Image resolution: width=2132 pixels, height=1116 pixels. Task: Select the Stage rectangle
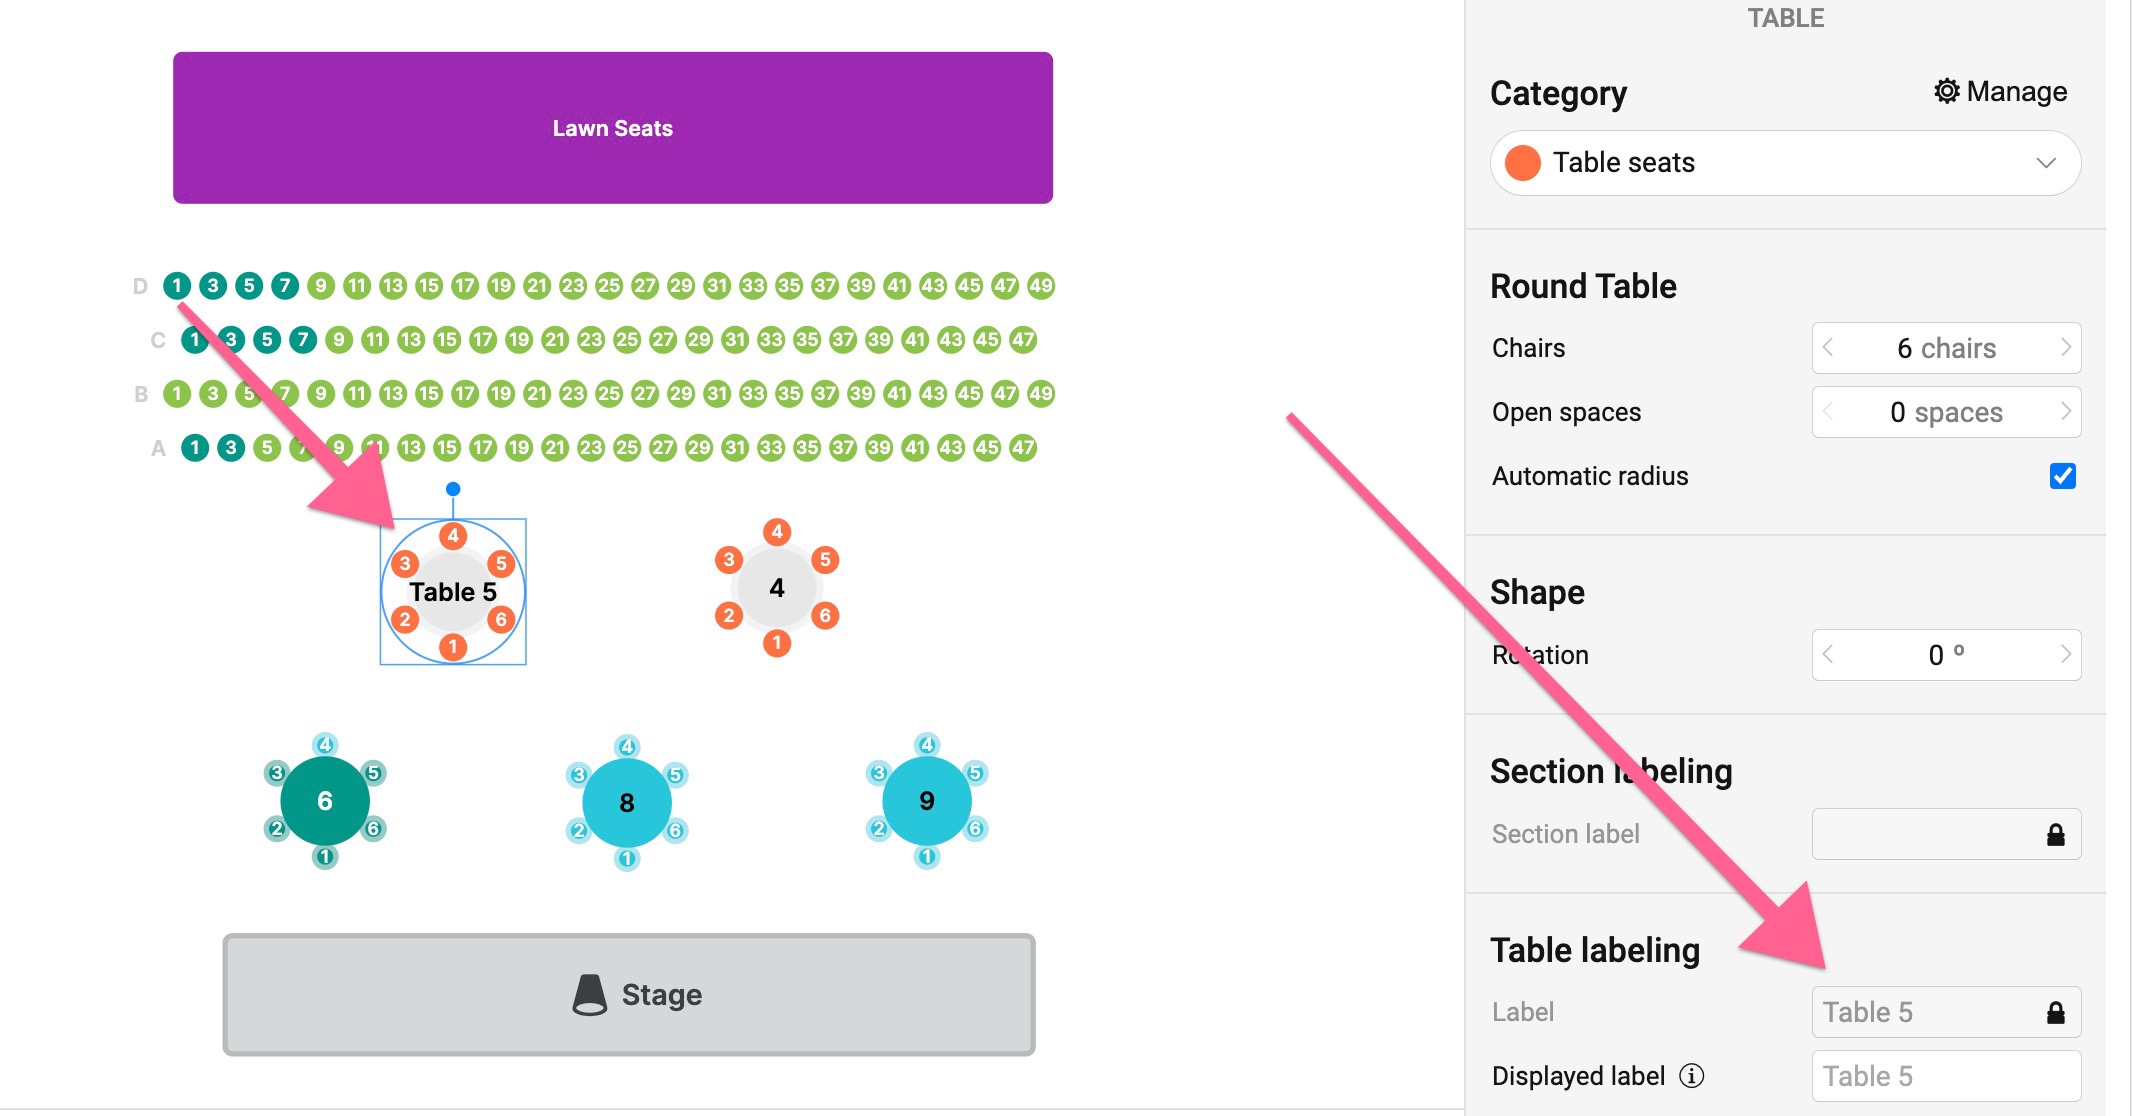[629, 995]
